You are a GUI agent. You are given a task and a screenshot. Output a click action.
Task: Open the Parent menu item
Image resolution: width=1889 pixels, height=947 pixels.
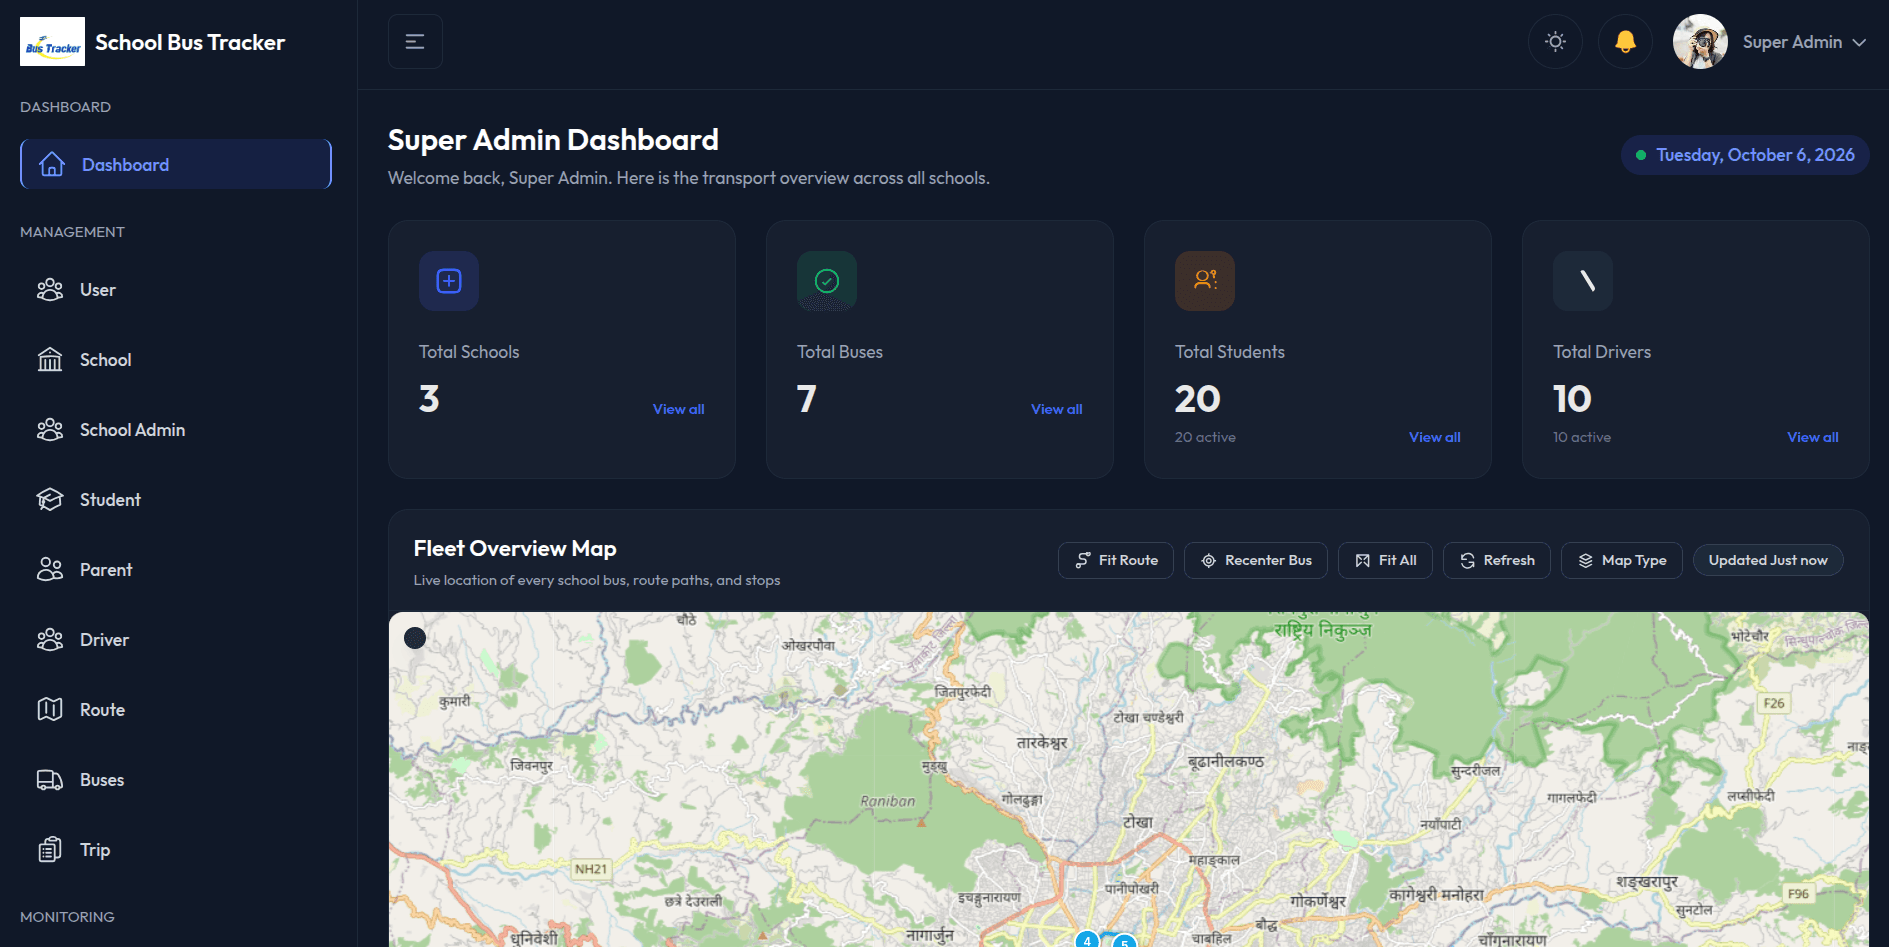pos(176,570)
